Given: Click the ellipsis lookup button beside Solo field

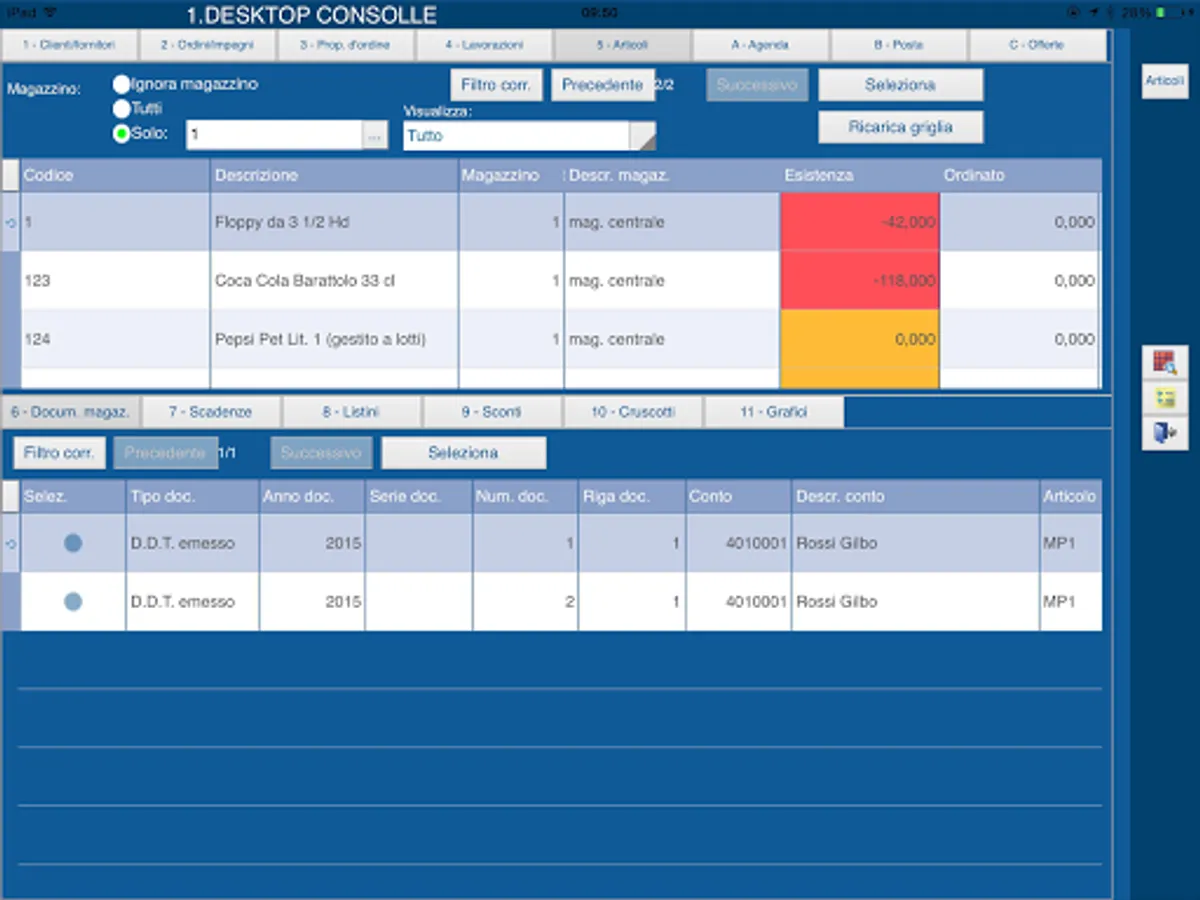Looking at the screenshot, I should point(374,136).
